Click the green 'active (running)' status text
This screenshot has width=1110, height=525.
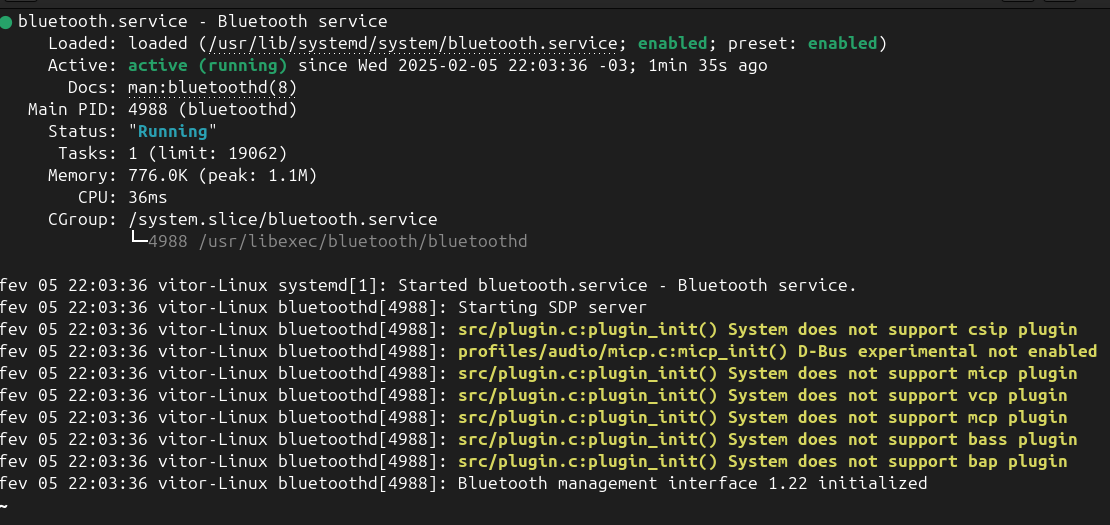(x=207, y=66)
